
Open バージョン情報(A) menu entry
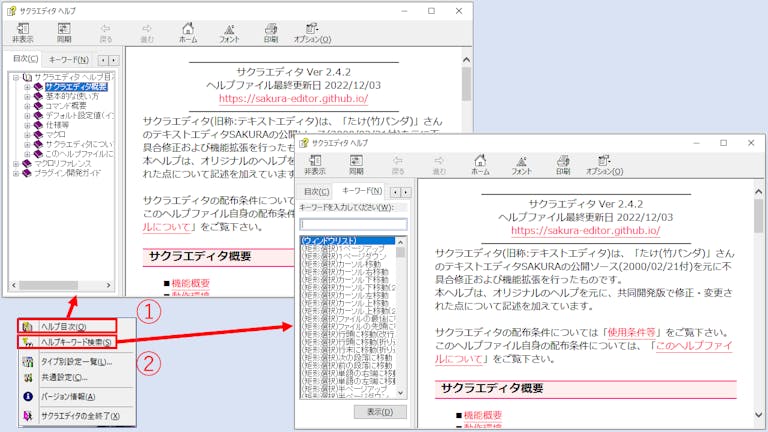[x=76, y=397]
